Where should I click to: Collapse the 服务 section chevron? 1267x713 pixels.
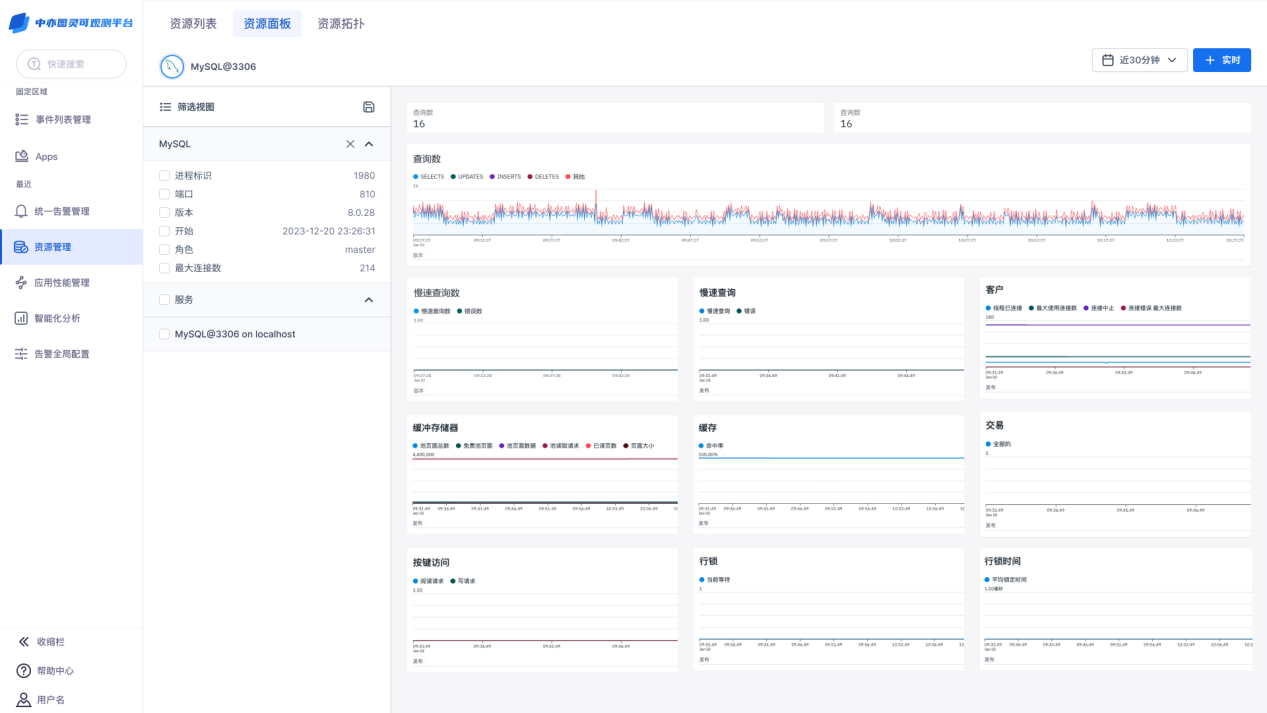[x=369, y=300]
